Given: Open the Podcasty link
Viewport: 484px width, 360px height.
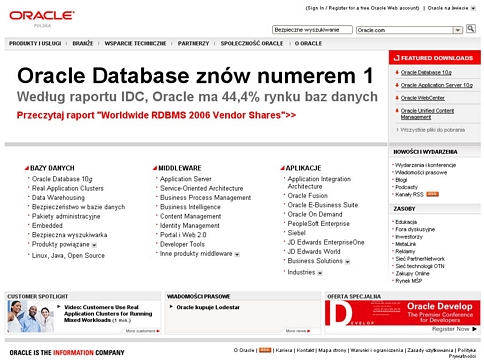Looking at the screenshot, I should pyautogui.click(x=406, y=187).
